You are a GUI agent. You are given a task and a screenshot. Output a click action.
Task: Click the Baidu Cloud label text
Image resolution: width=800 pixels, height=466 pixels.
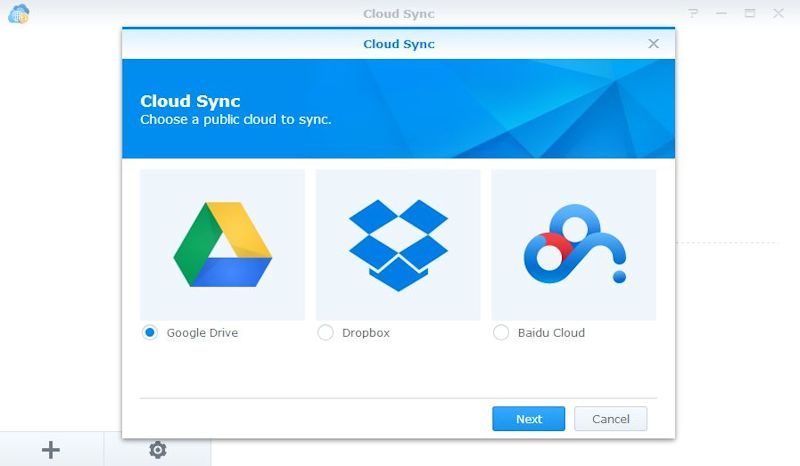552,333
